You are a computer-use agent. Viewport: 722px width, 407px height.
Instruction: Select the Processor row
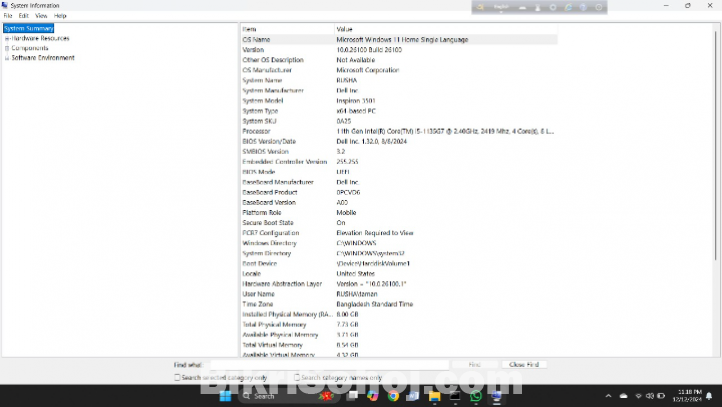click(399, 131)
